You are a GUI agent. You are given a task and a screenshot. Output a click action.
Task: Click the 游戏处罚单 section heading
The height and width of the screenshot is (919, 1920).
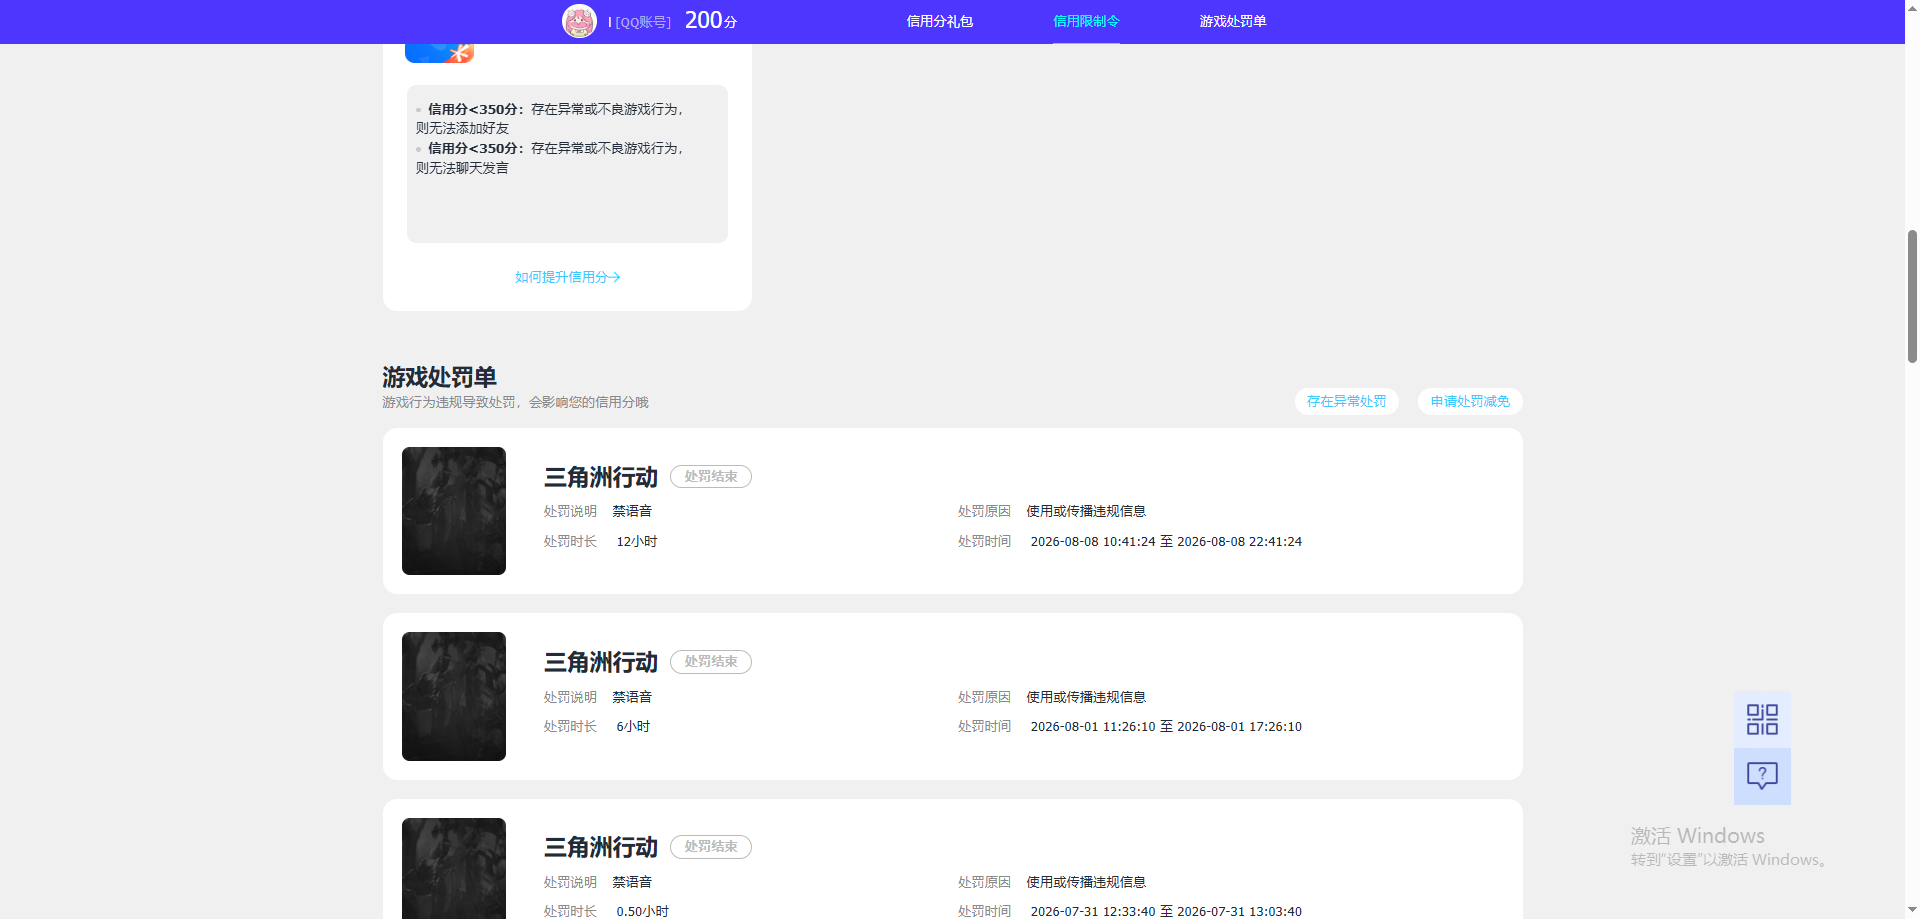pyautogui.click(x=440, y=377)
